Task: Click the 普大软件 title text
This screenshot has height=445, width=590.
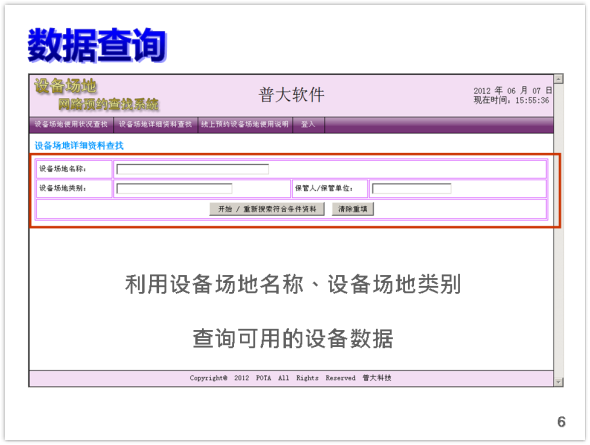Action: tap(291, 95)
